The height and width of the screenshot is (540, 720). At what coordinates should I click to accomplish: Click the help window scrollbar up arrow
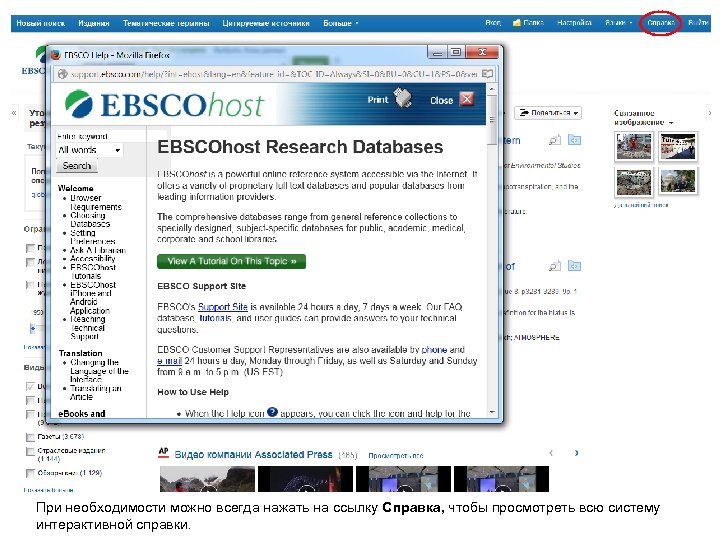[x=492, y=89]
